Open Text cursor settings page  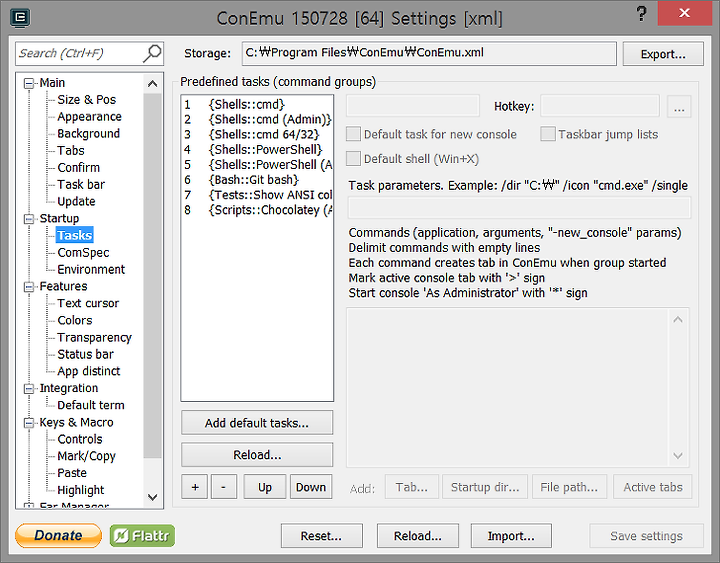[88, 304]
